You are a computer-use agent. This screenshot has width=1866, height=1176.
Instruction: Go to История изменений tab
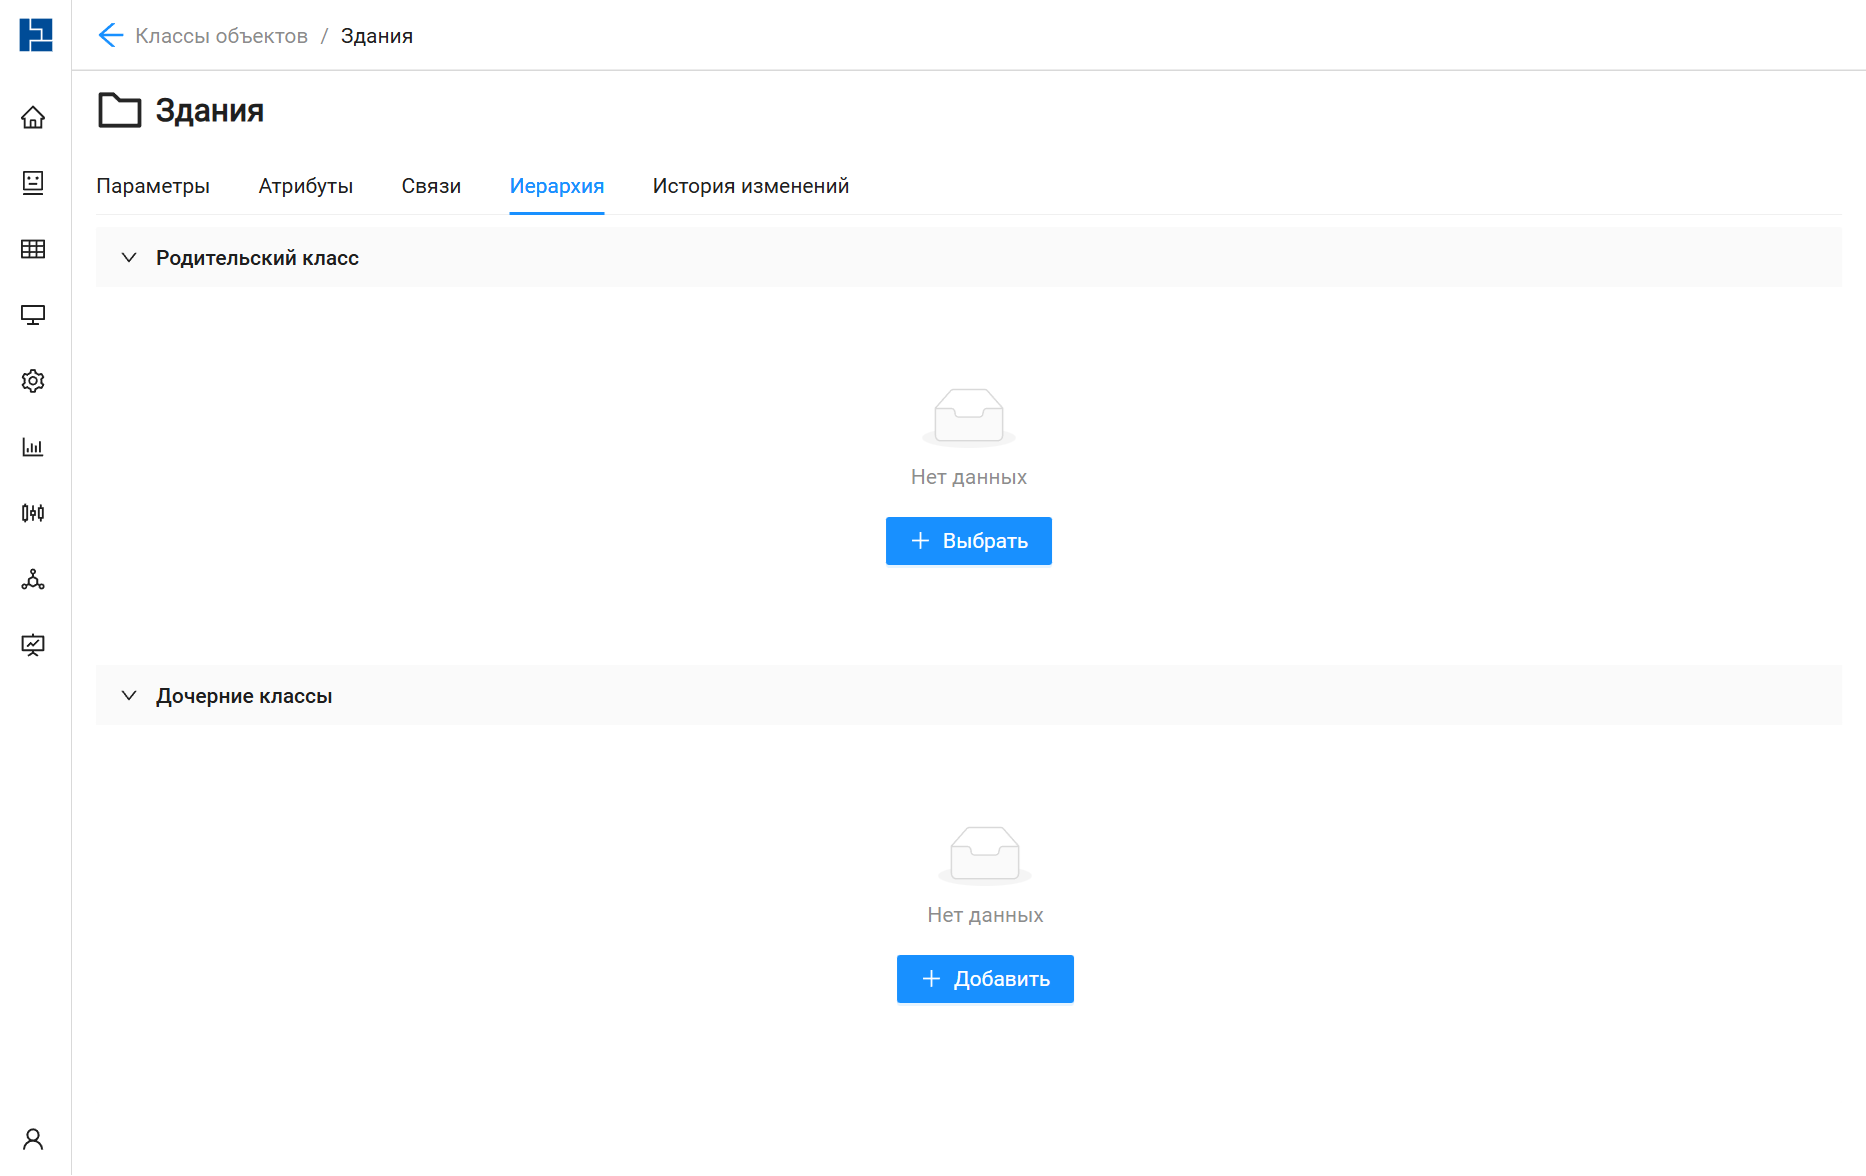pos(750,186)
